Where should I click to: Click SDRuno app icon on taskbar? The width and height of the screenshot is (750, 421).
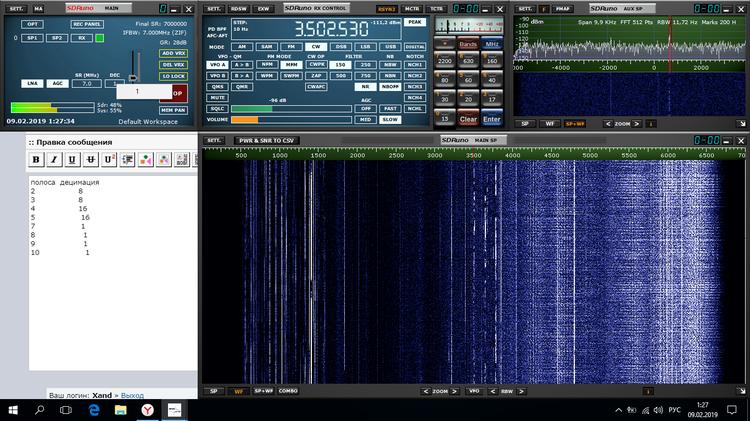tap(174, 410)
